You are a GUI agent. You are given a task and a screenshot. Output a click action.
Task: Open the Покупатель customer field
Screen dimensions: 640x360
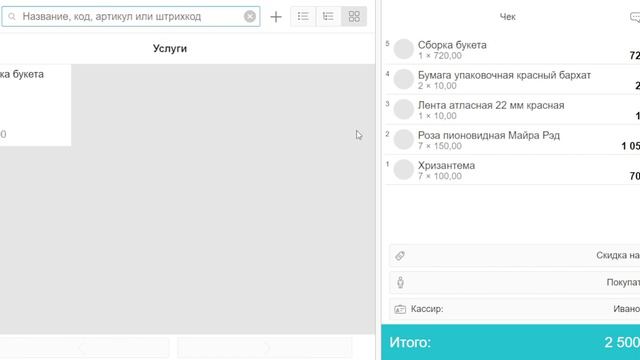tap(515, 282)
